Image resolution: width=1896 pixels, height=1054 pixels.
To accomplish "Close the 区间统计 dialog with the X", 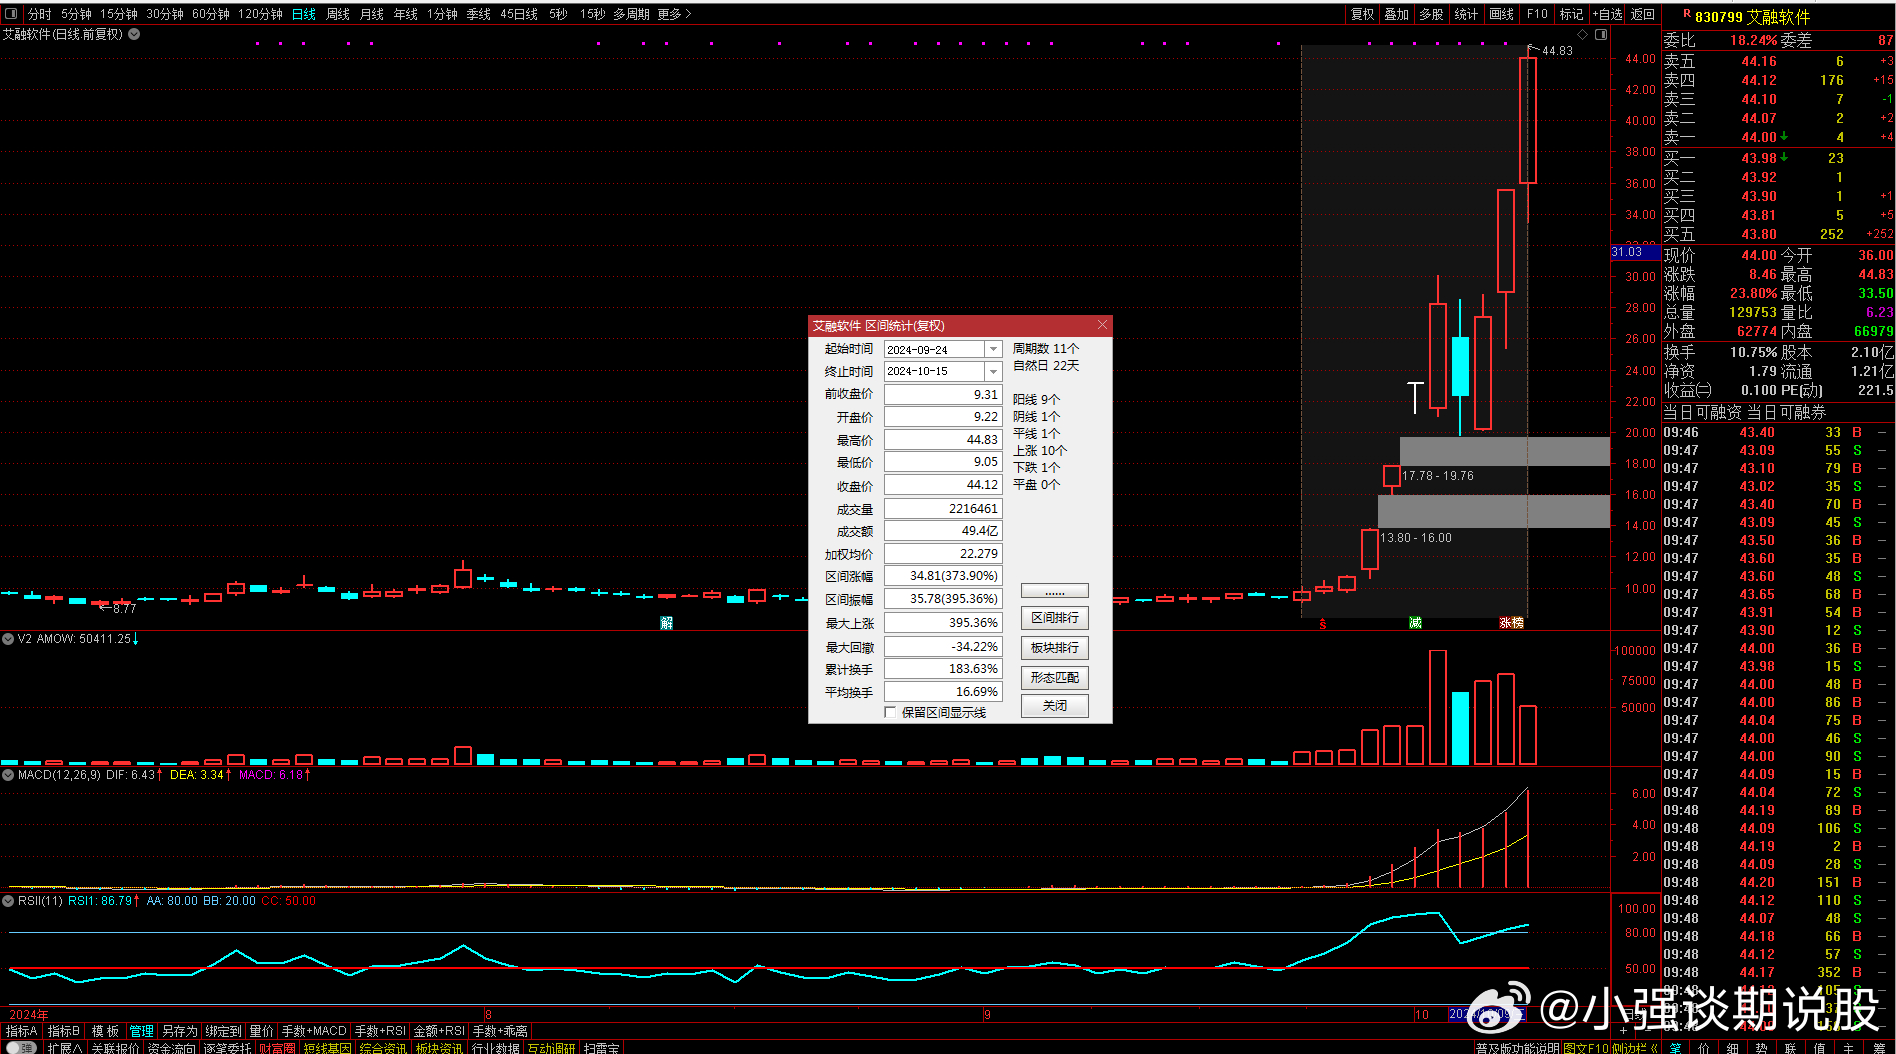I will click(1102, 325).
